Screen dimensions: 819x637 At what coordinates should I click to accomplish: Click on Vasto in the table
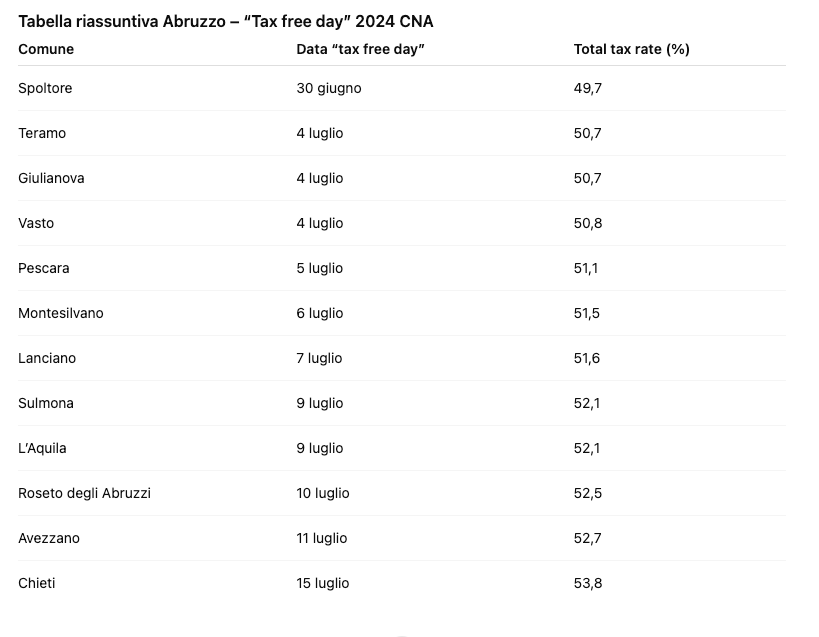(x=36, y=223)
